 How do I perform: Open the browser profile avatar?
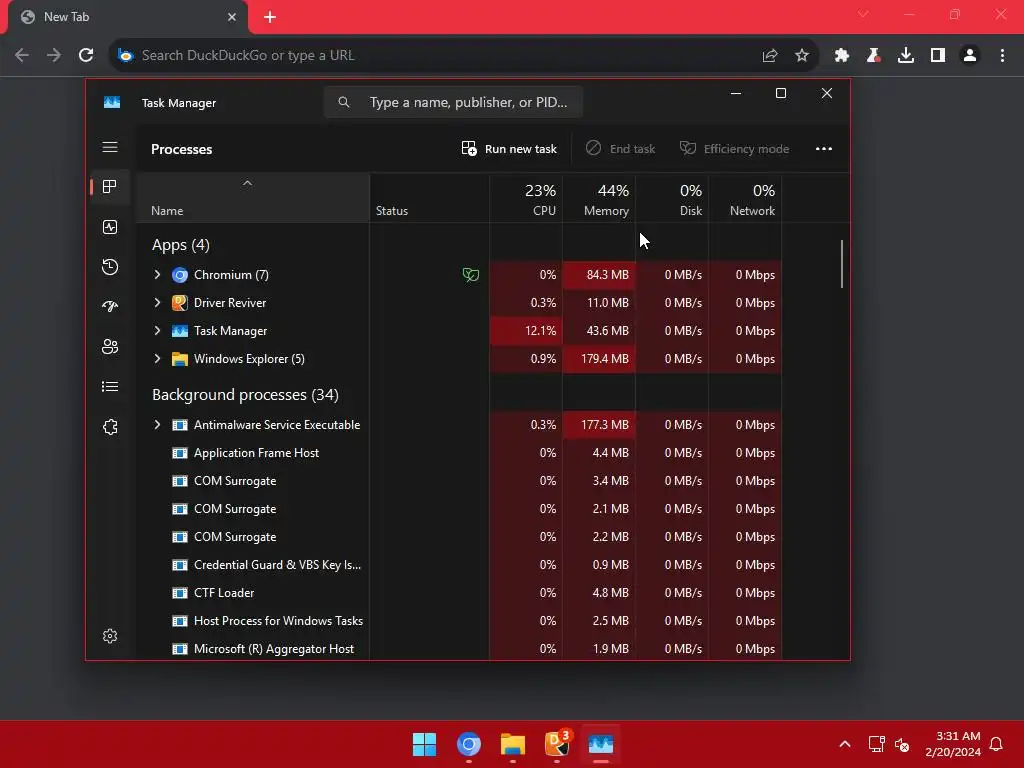(970, 56)
